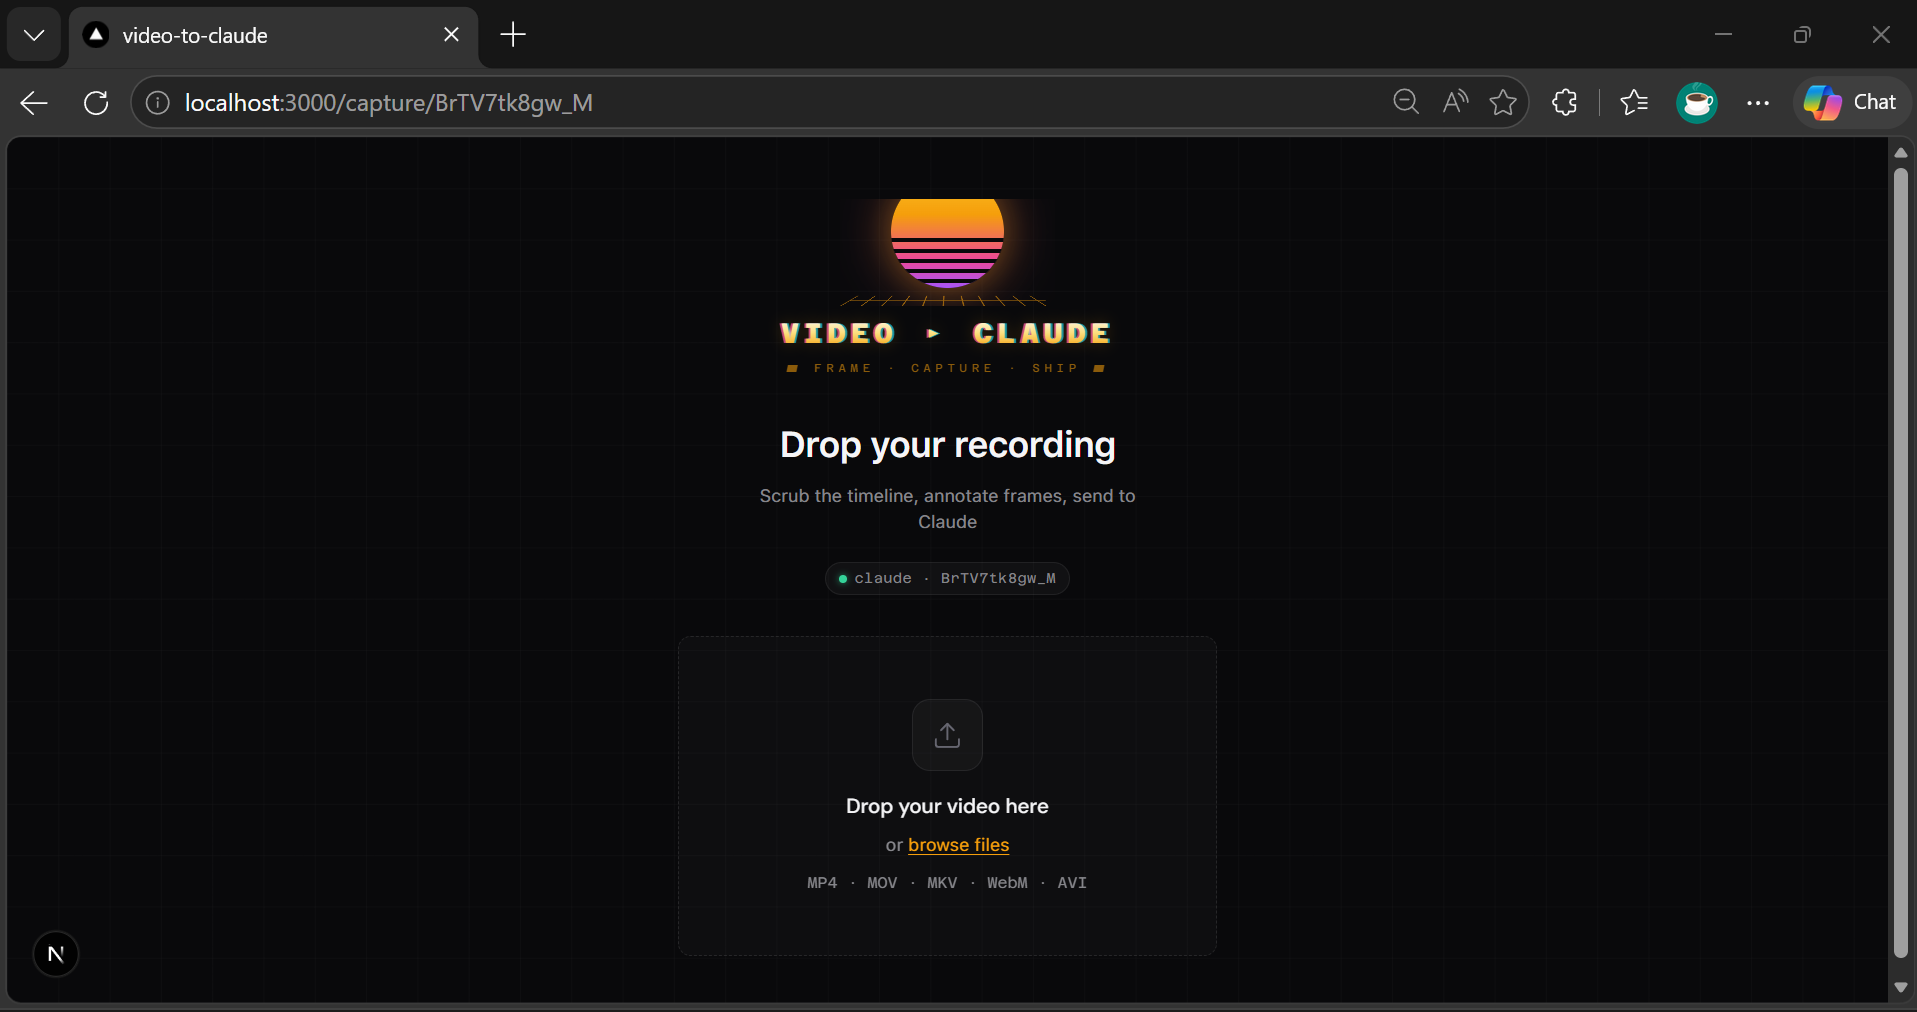Click the Drop your recording heading

947,445
